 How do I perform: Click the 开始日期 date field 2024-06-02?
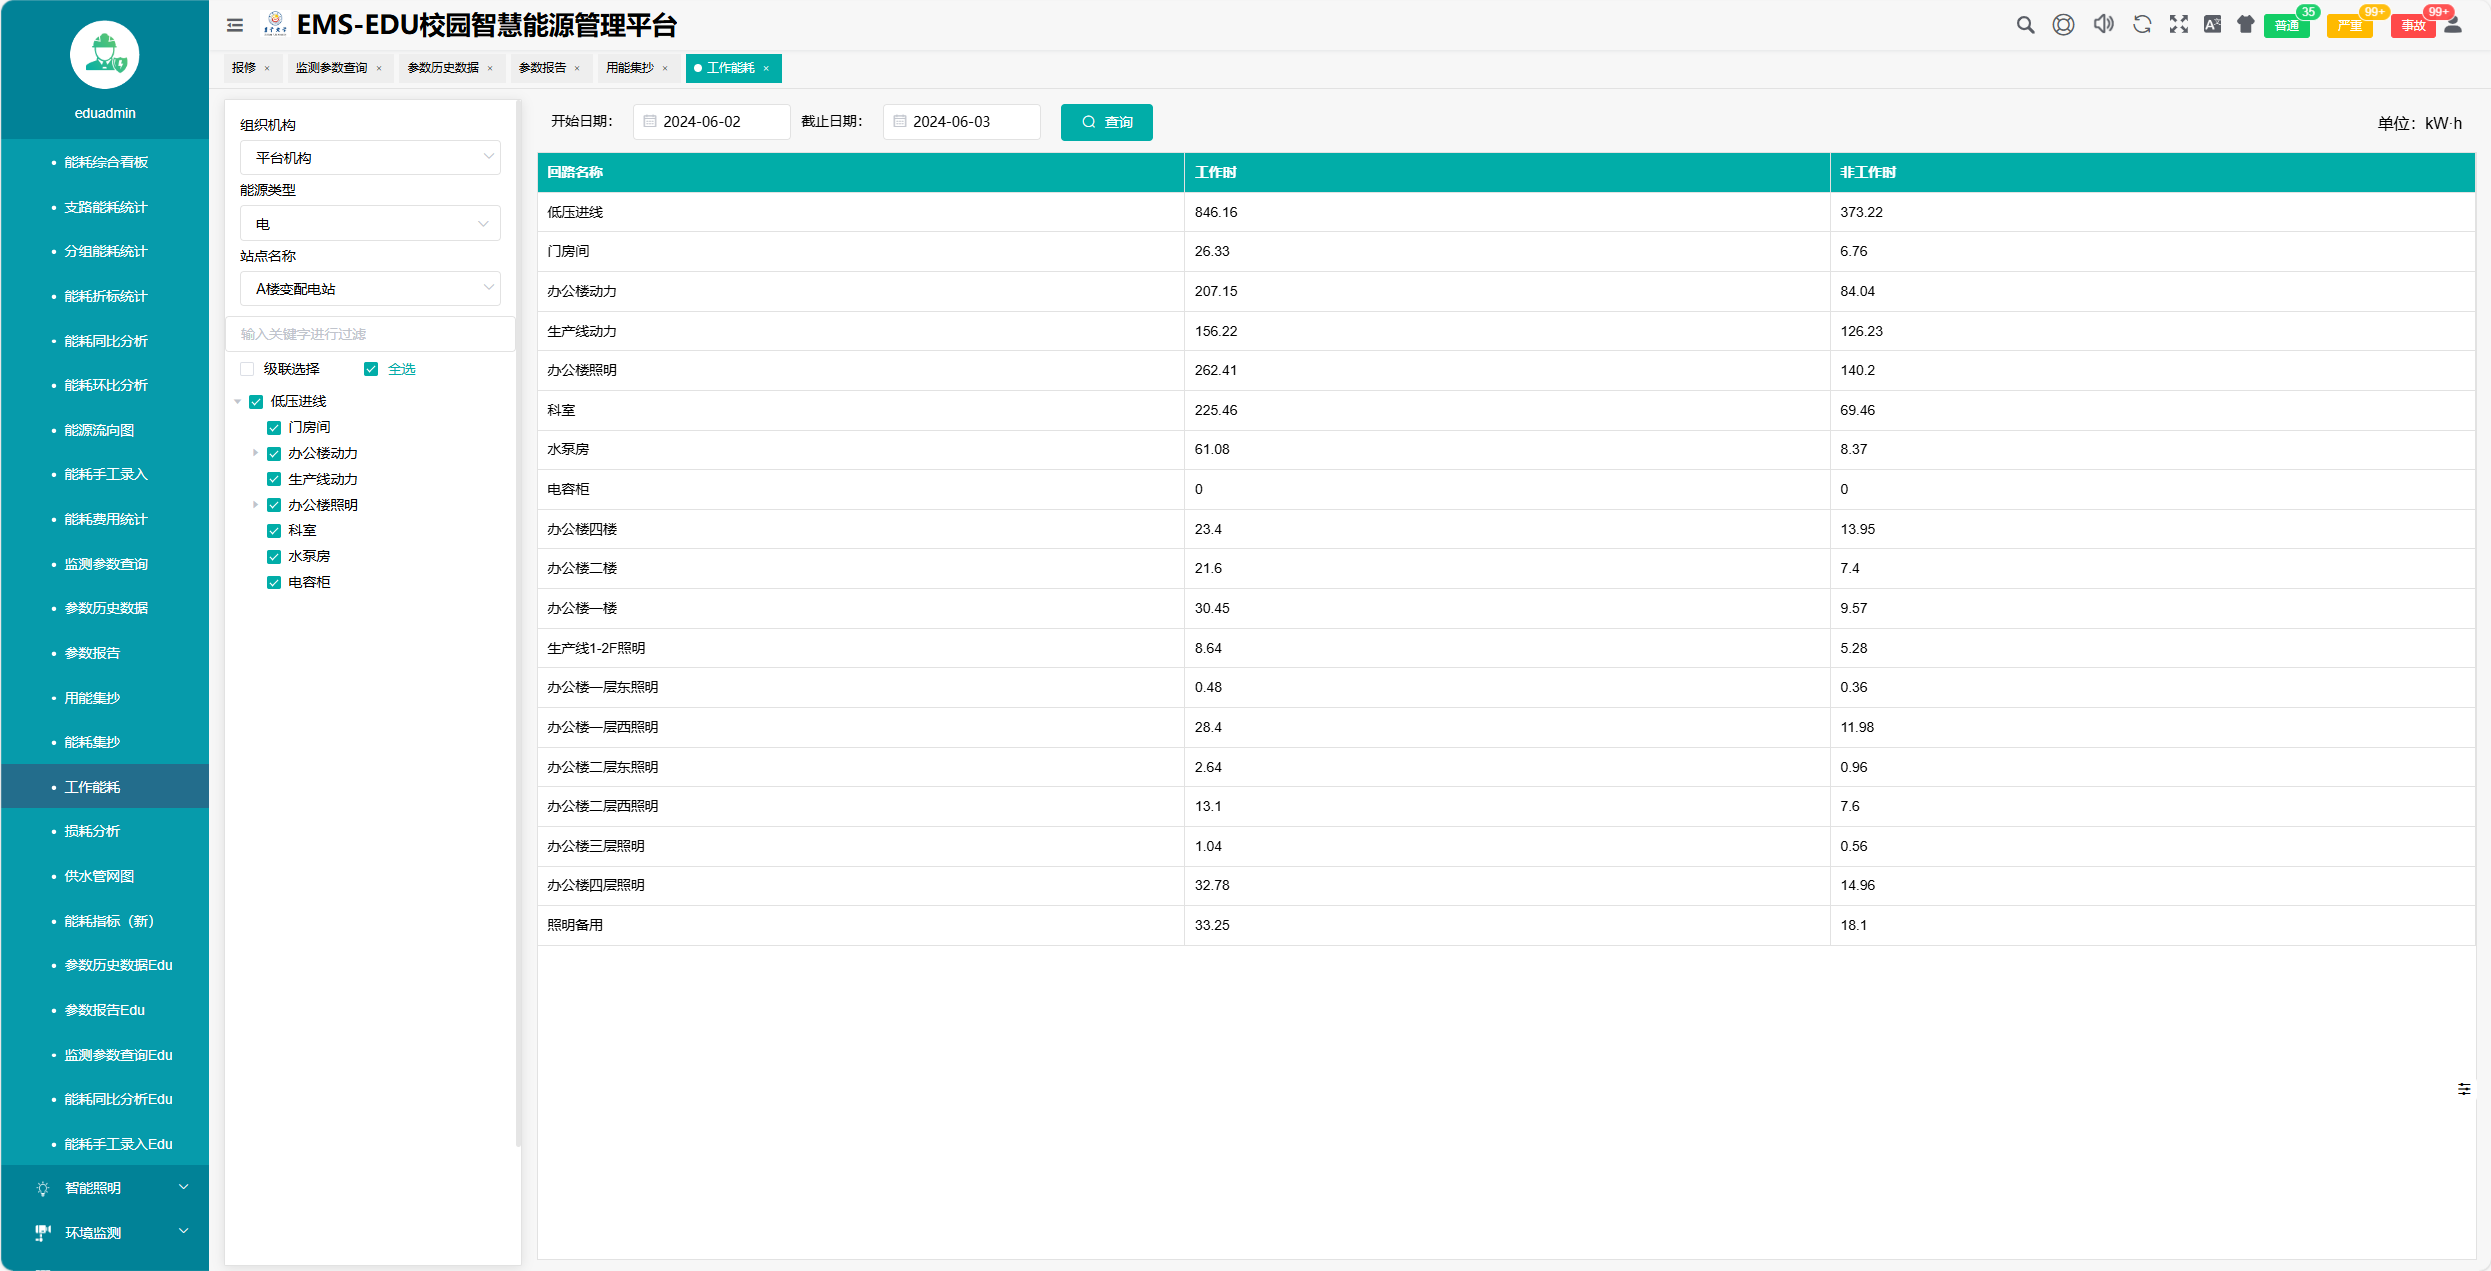click(x=712, y=122)
